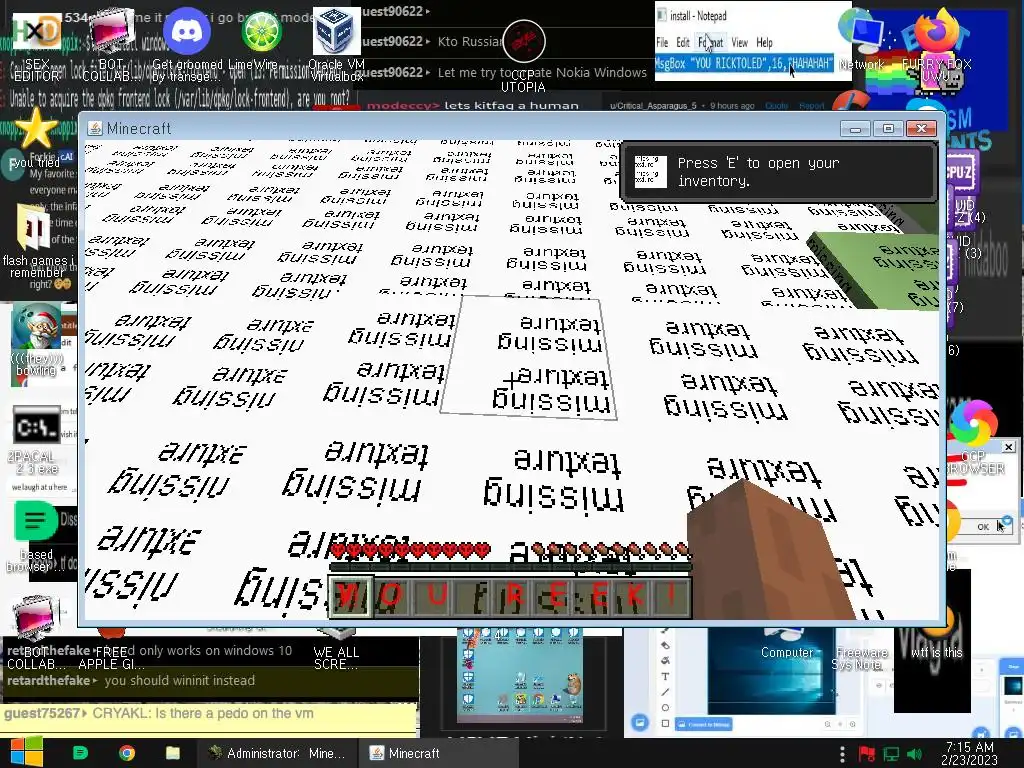Select the Minecraft hotbar slot showing exclamation mark
The height and width of the screenshot is (768, 1024).
671,596
